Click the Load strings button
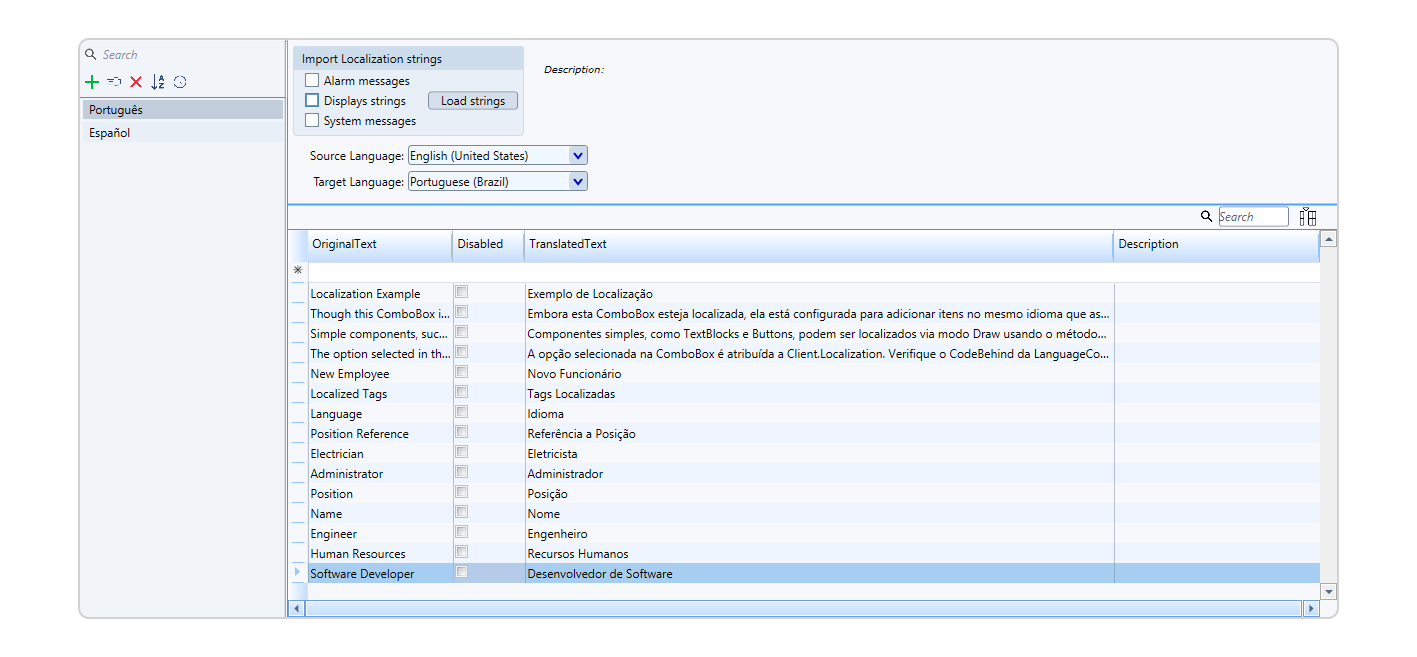Screen dimensions: 1417x657 (473, 101)
